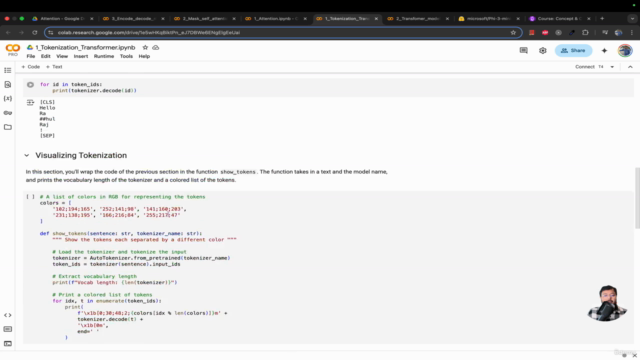This screenshot has width=640, height=360.
Task: Reload the browser page
Action: click(35, 33)
